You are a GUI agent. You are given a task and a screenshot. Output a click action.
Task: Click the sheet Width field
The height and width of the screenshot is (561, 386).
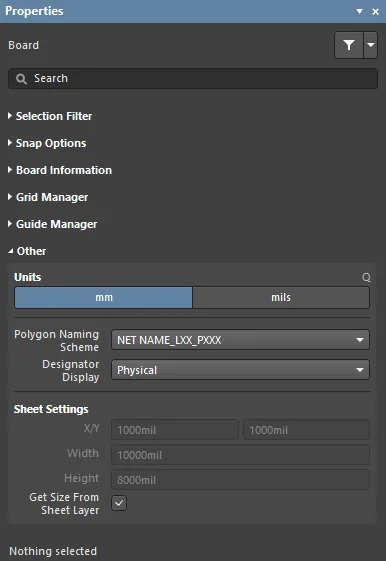coord(240,455)
